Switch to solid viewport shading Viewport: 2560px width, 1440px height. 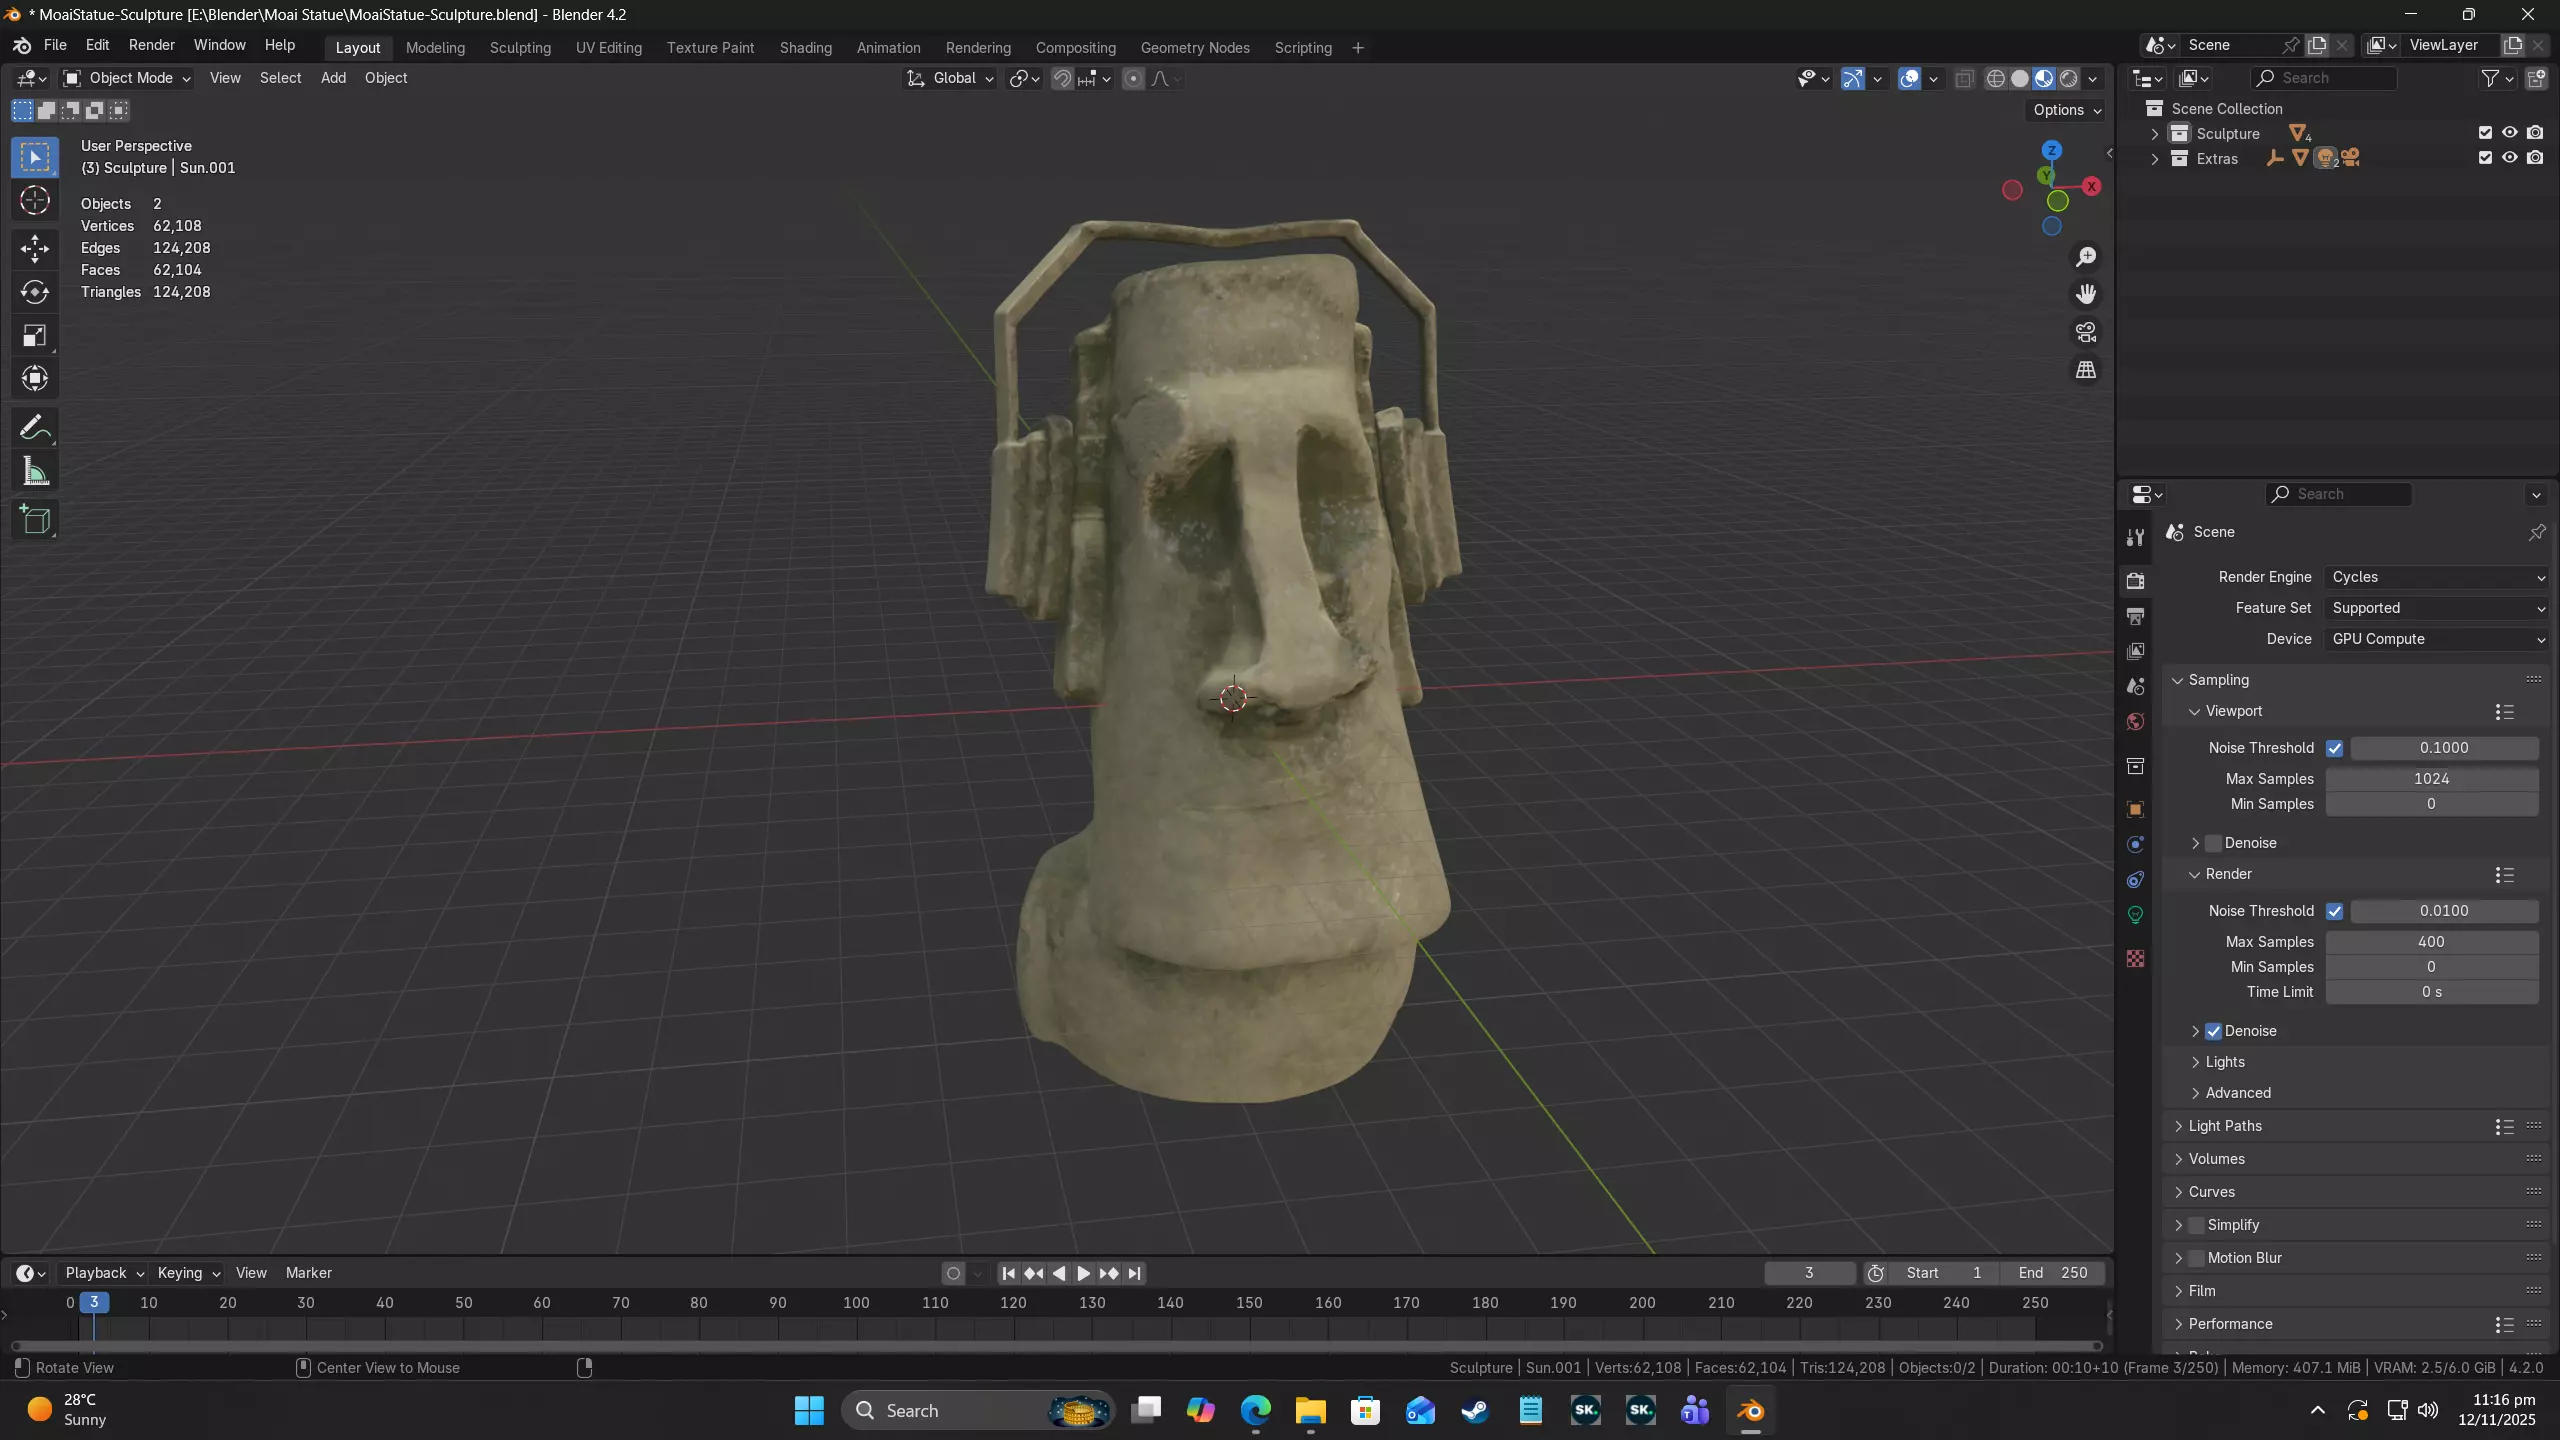click(2020, 79)
